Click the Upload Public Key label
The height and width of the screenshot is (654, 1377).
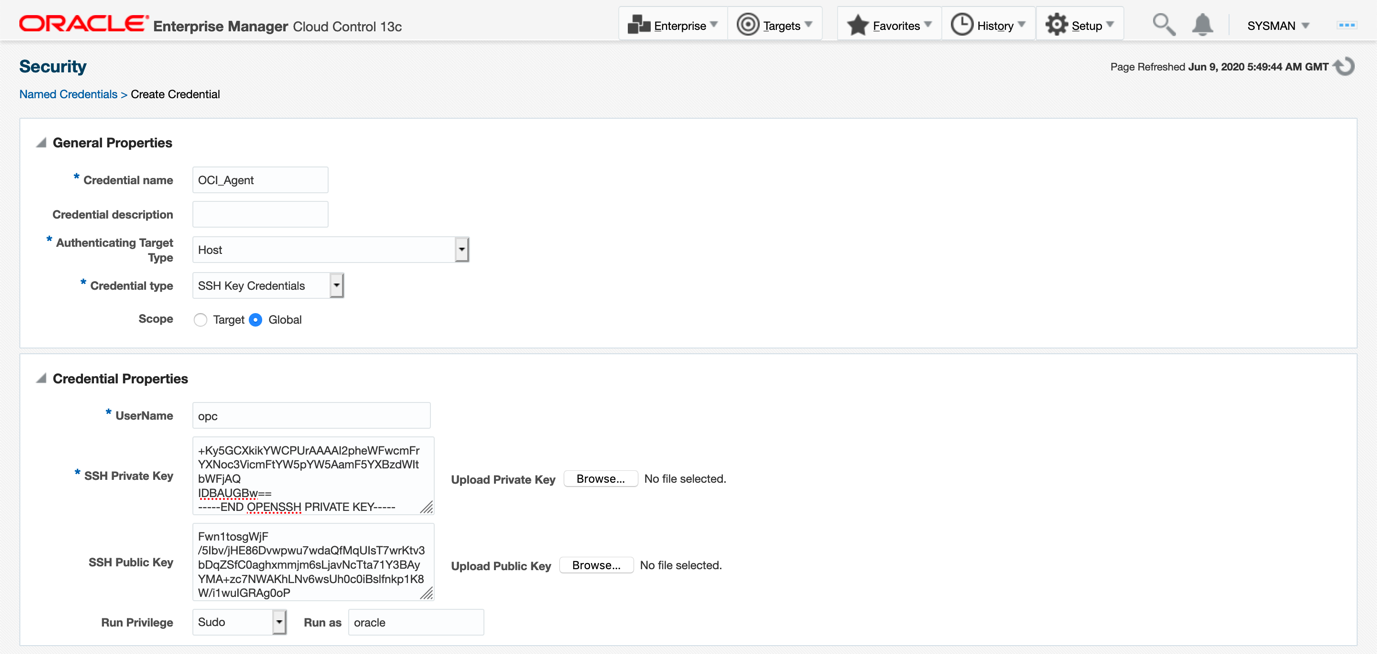click(x=501, y=566)
